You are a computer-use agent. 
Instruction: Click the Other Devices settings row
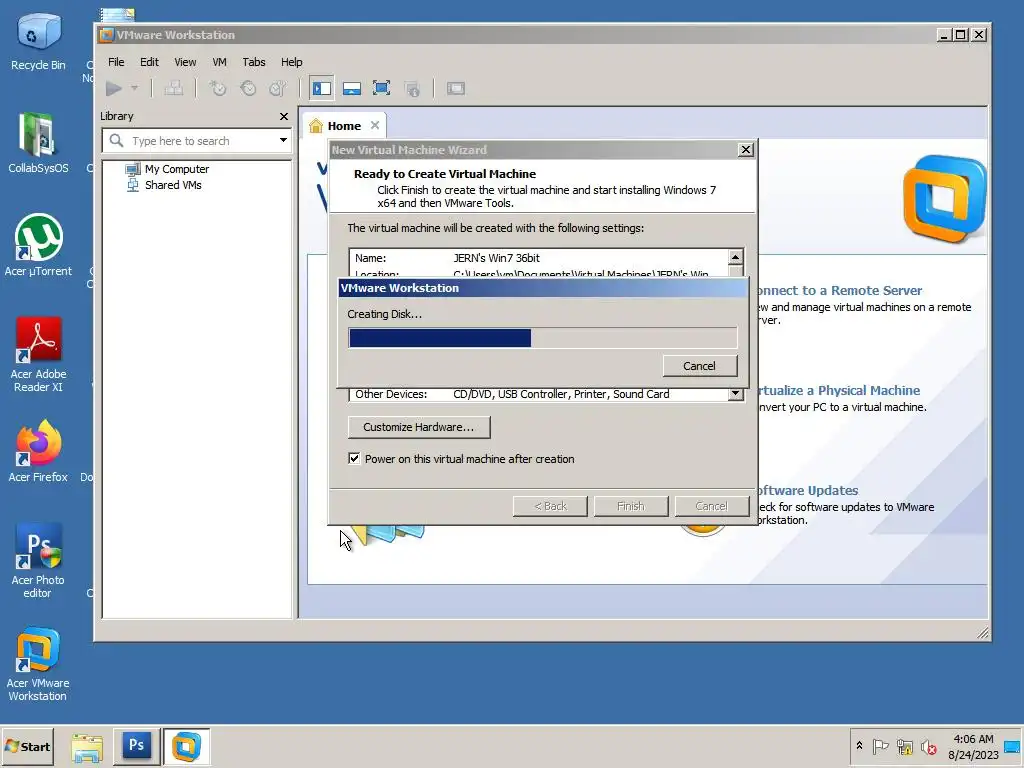tap(539, 394)
